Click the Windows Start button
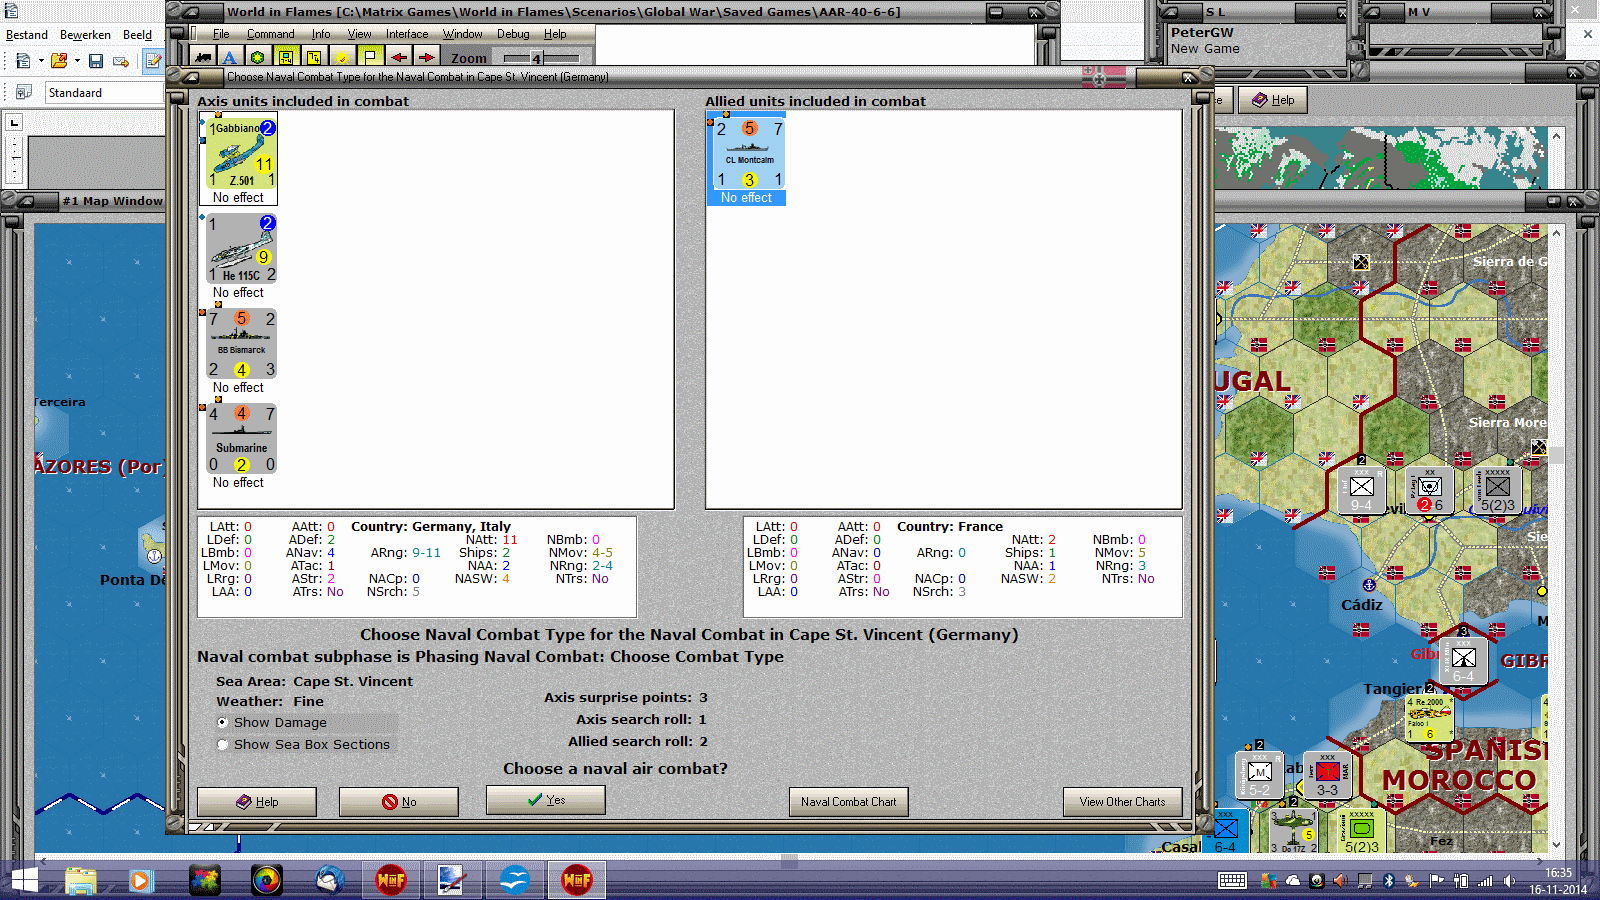Screen dimensions: 1600x900 [x=24, y=880]
